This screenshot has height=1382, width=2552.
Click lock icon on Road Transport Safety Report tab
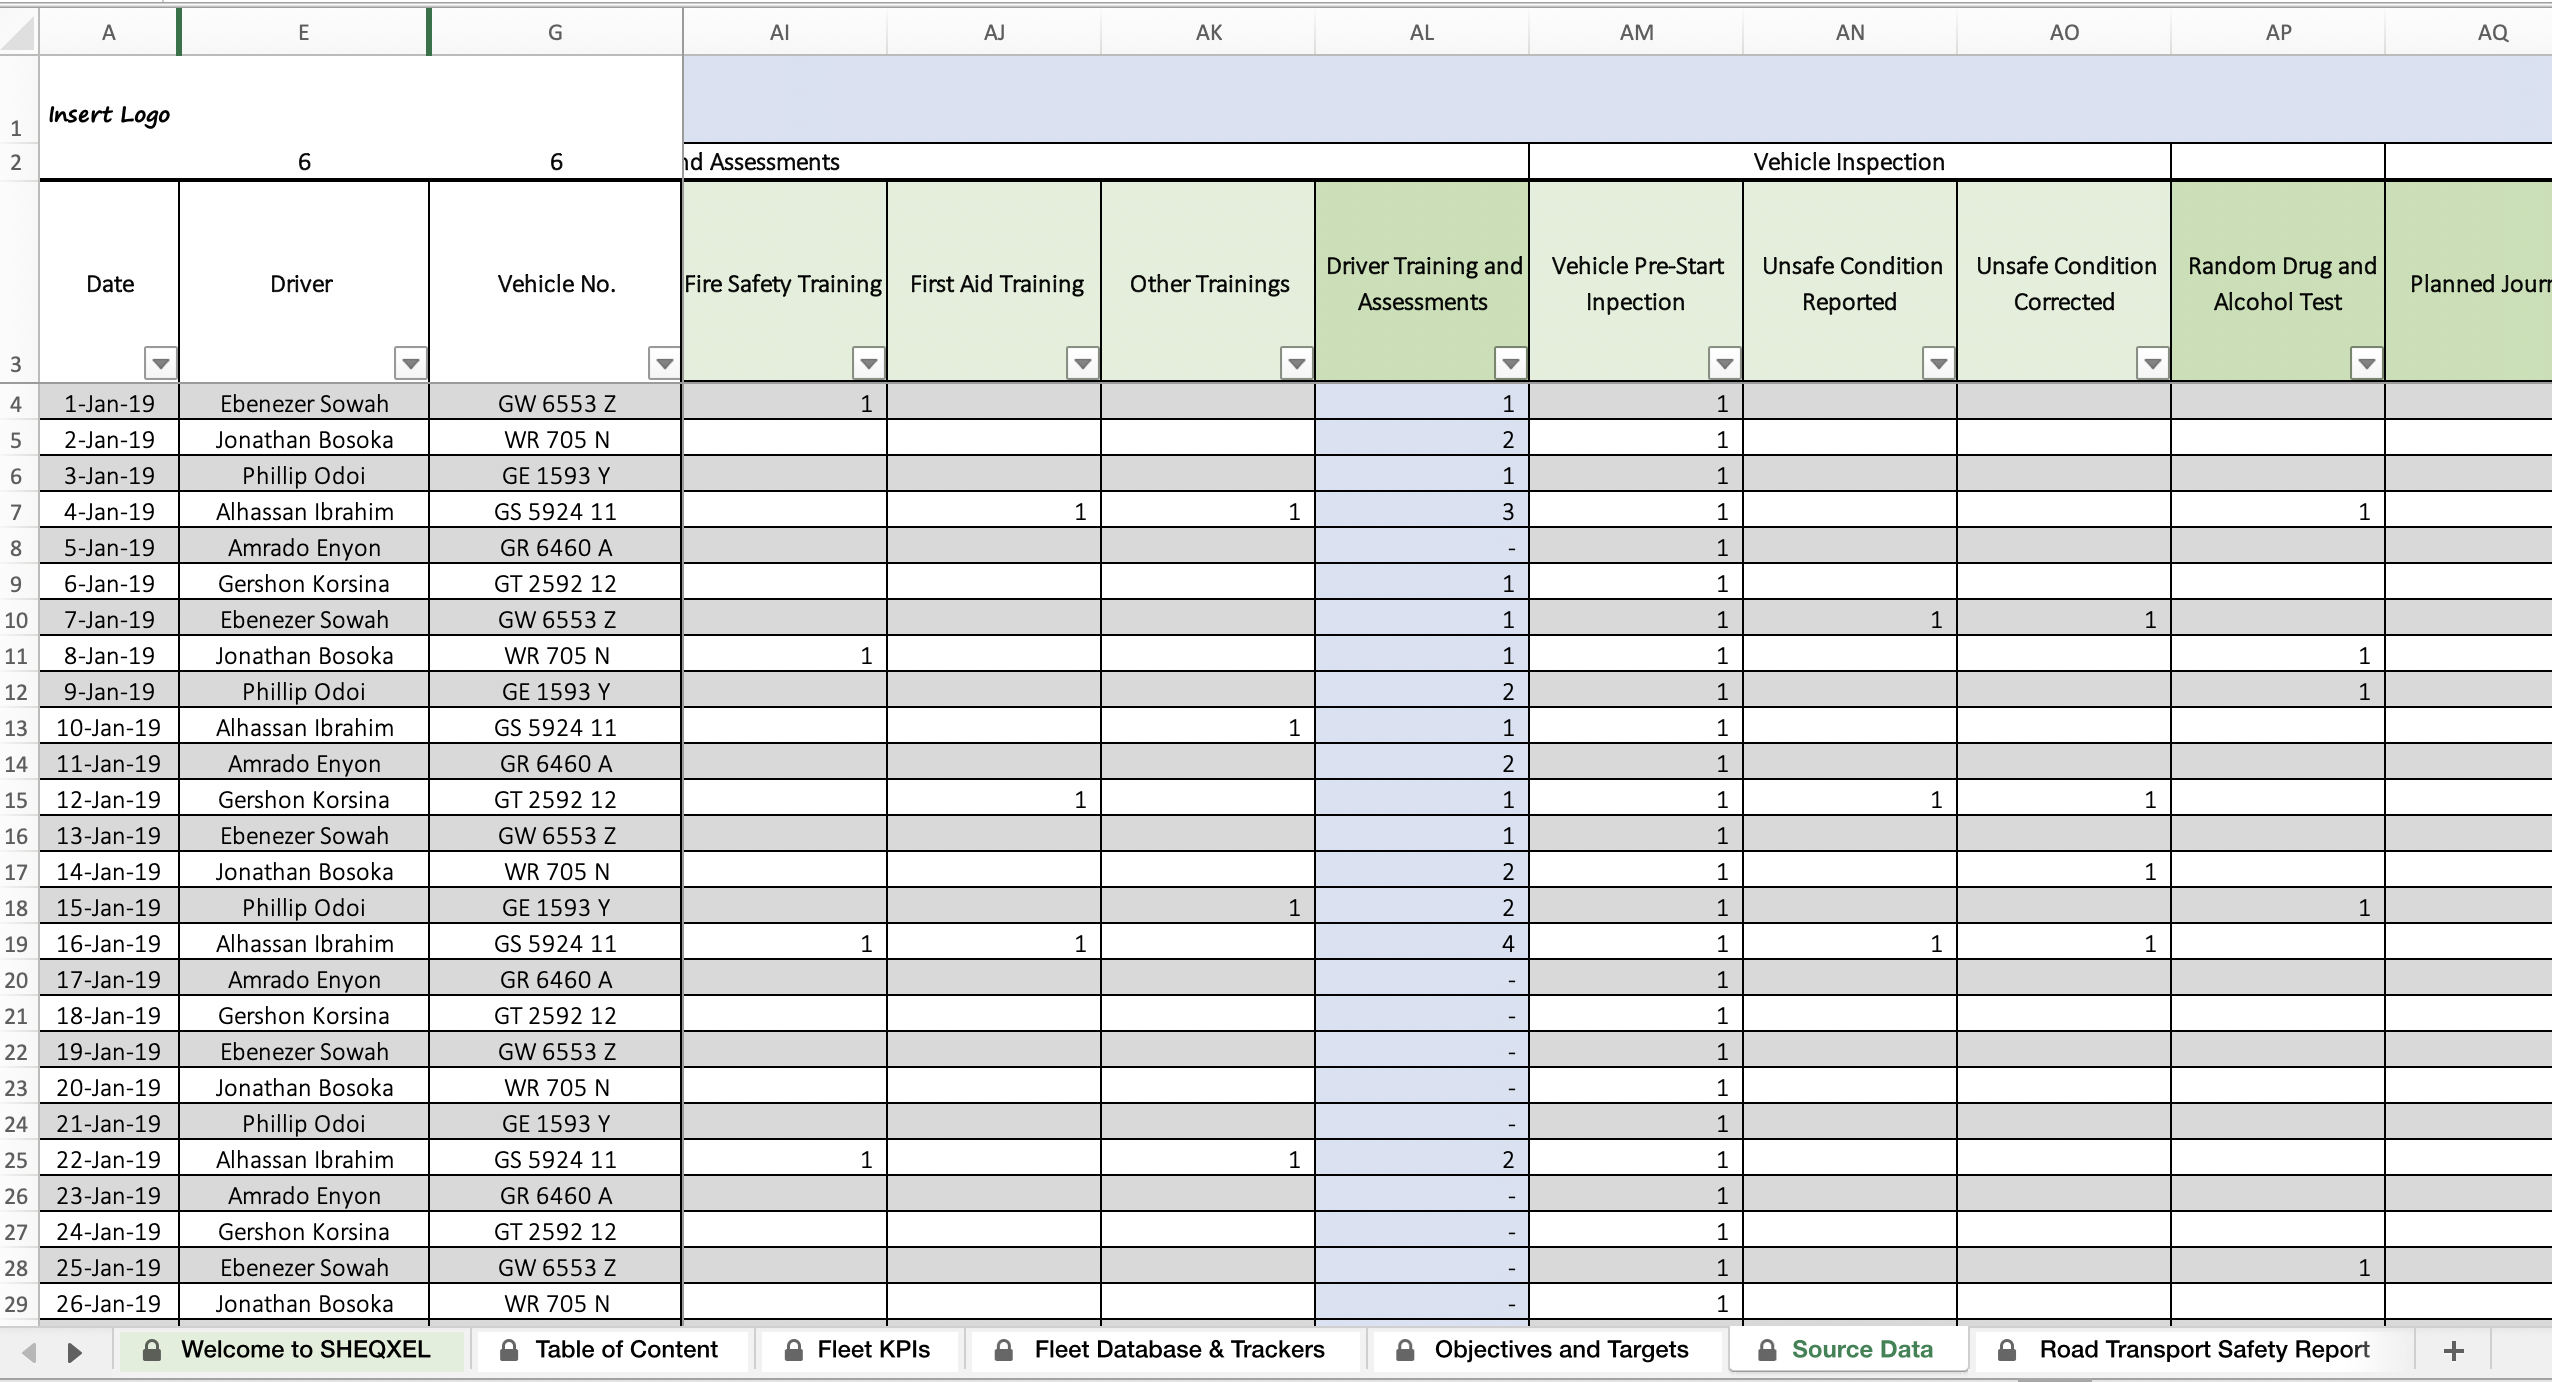coord(2007,1350)
